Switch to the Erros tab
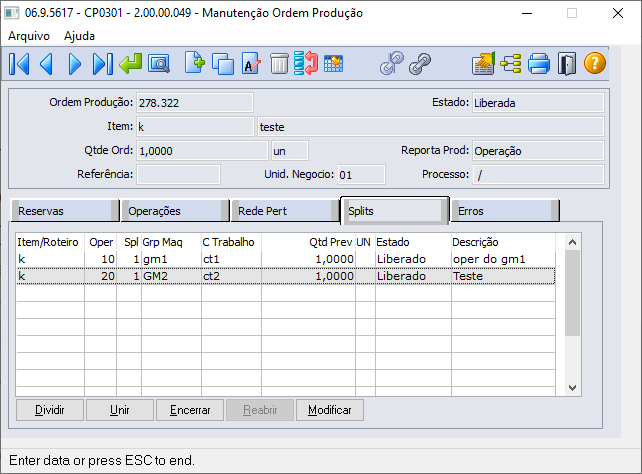 click(505, 211)
